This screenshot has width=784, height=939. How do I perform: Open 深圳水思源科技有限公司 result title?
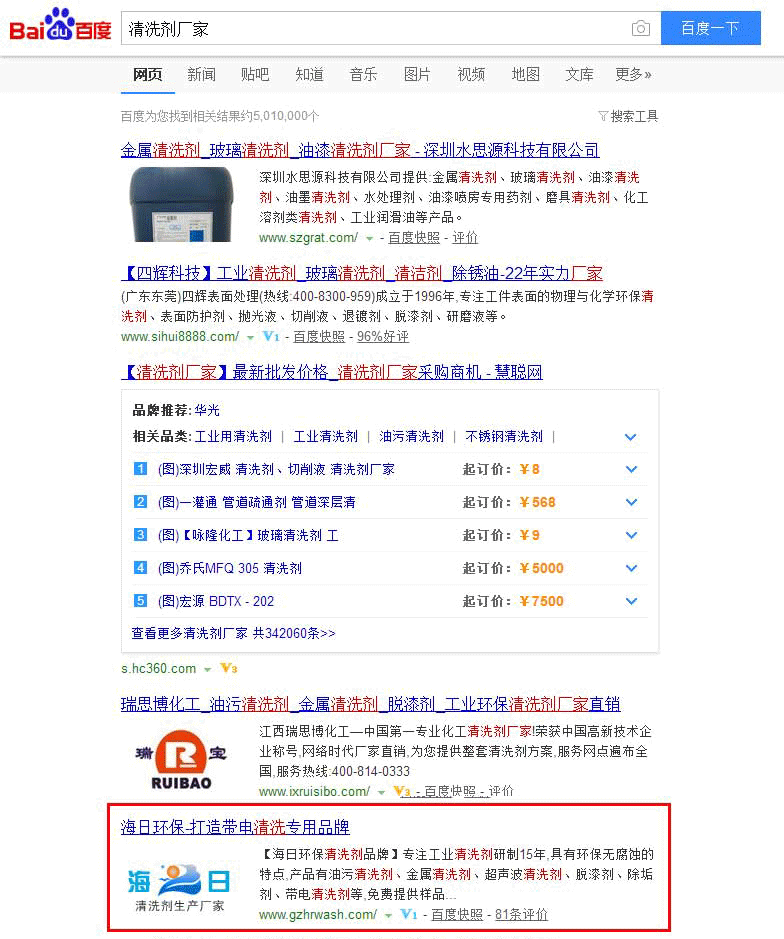click(360, 150)
